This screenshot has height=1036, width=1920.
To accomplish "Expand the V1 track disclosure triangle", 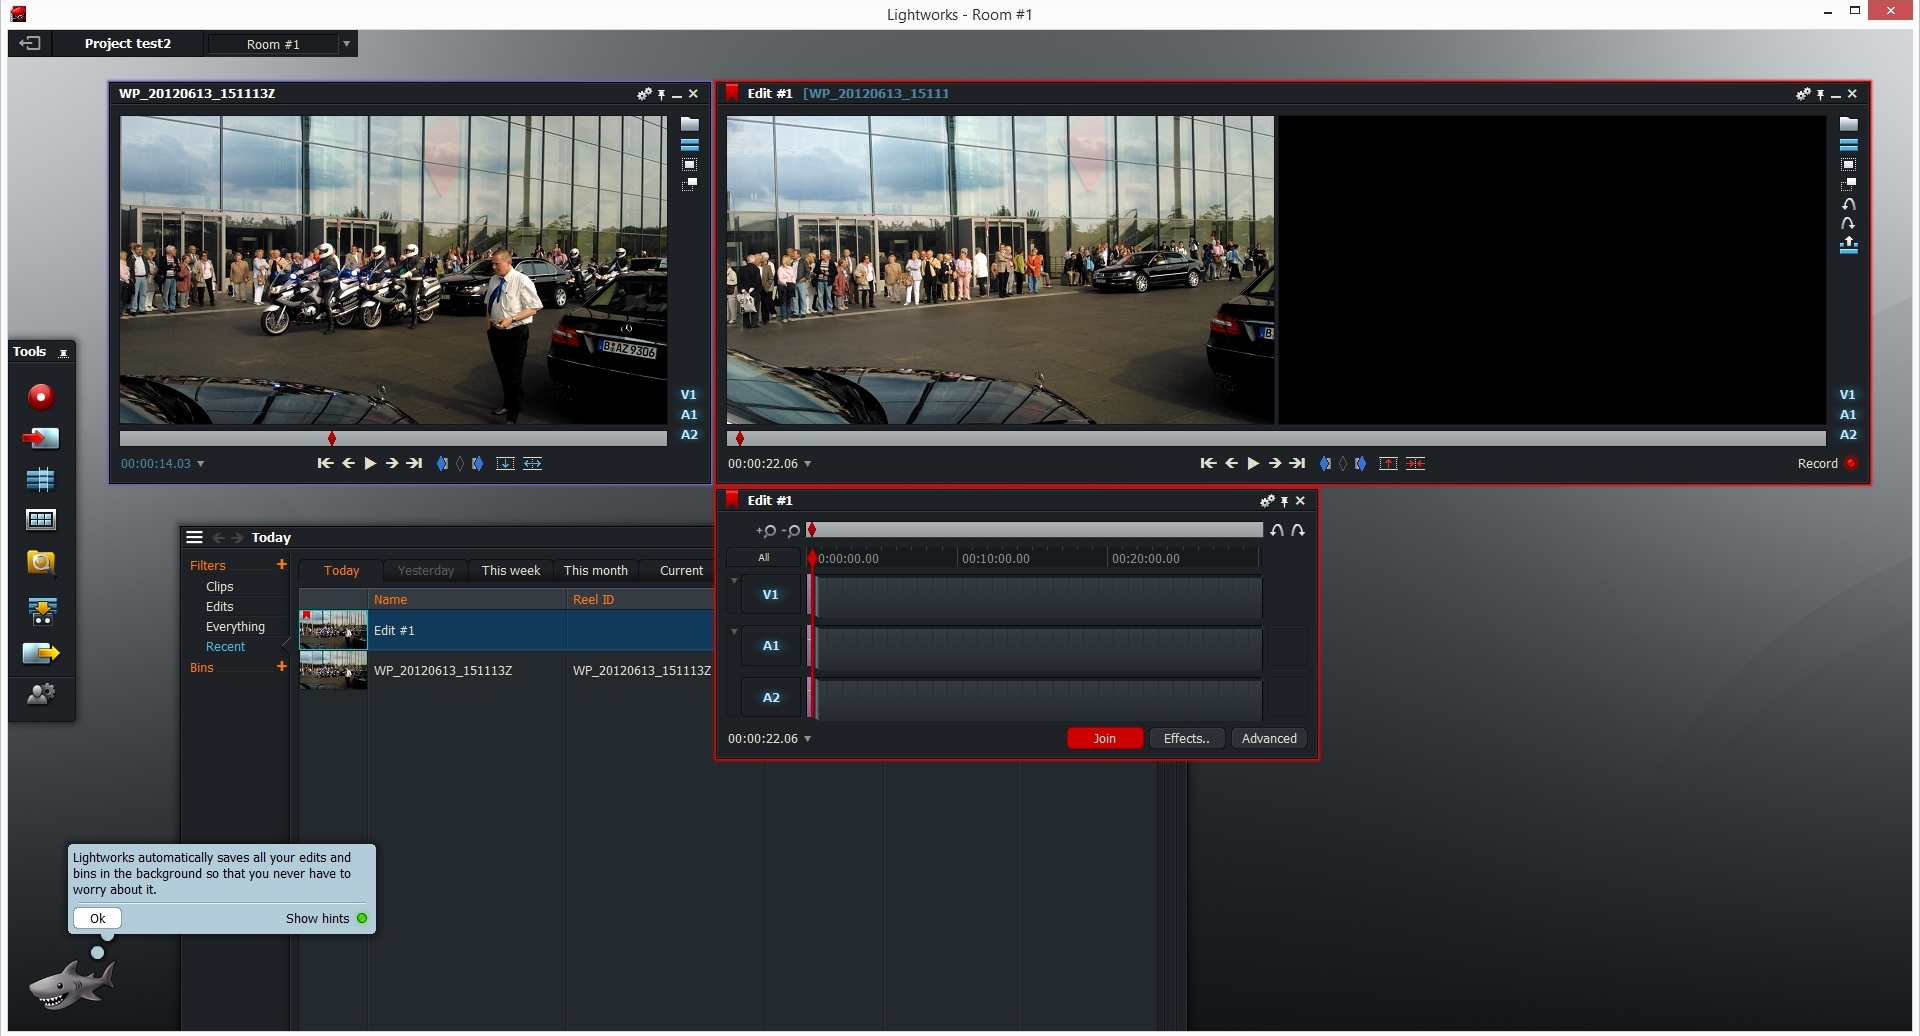I will [x=734, y=581].
